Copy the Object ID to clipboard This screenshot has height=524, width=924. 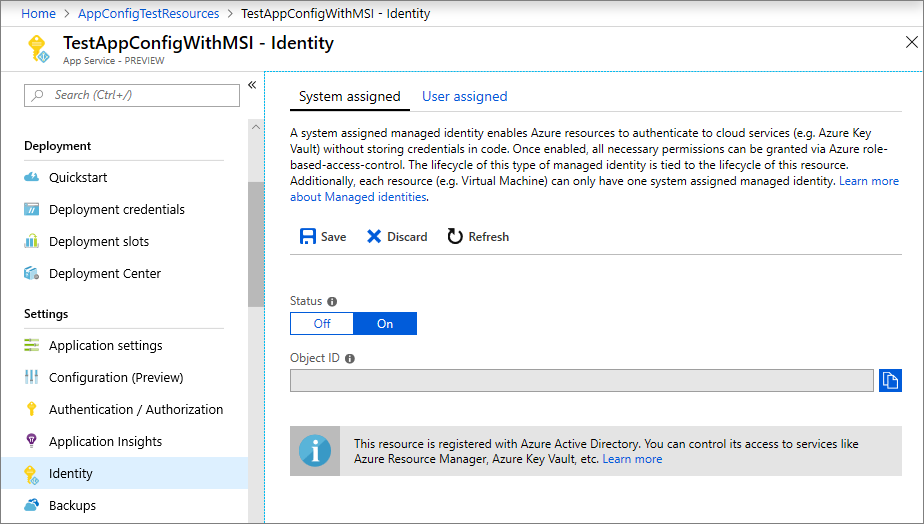[x=890, y=380]
